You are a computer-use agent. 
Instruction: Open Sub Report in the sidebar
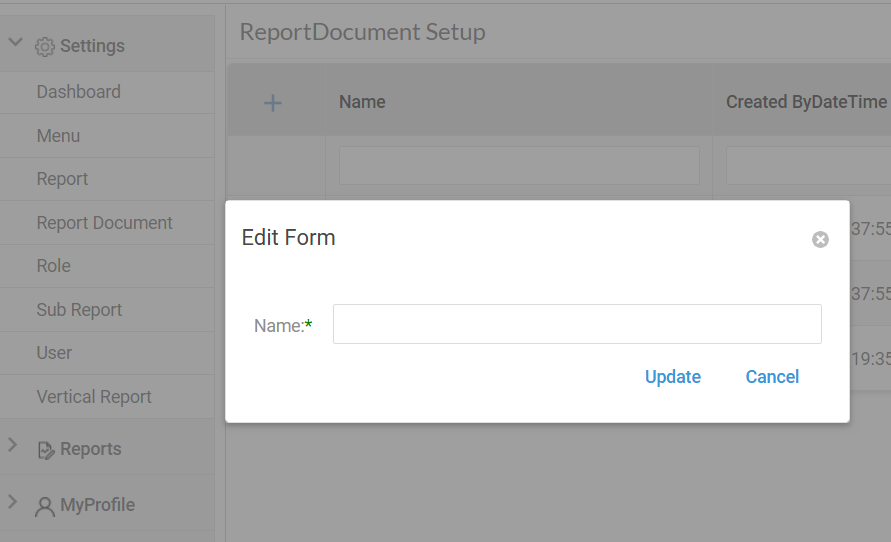tap(79, 310)
